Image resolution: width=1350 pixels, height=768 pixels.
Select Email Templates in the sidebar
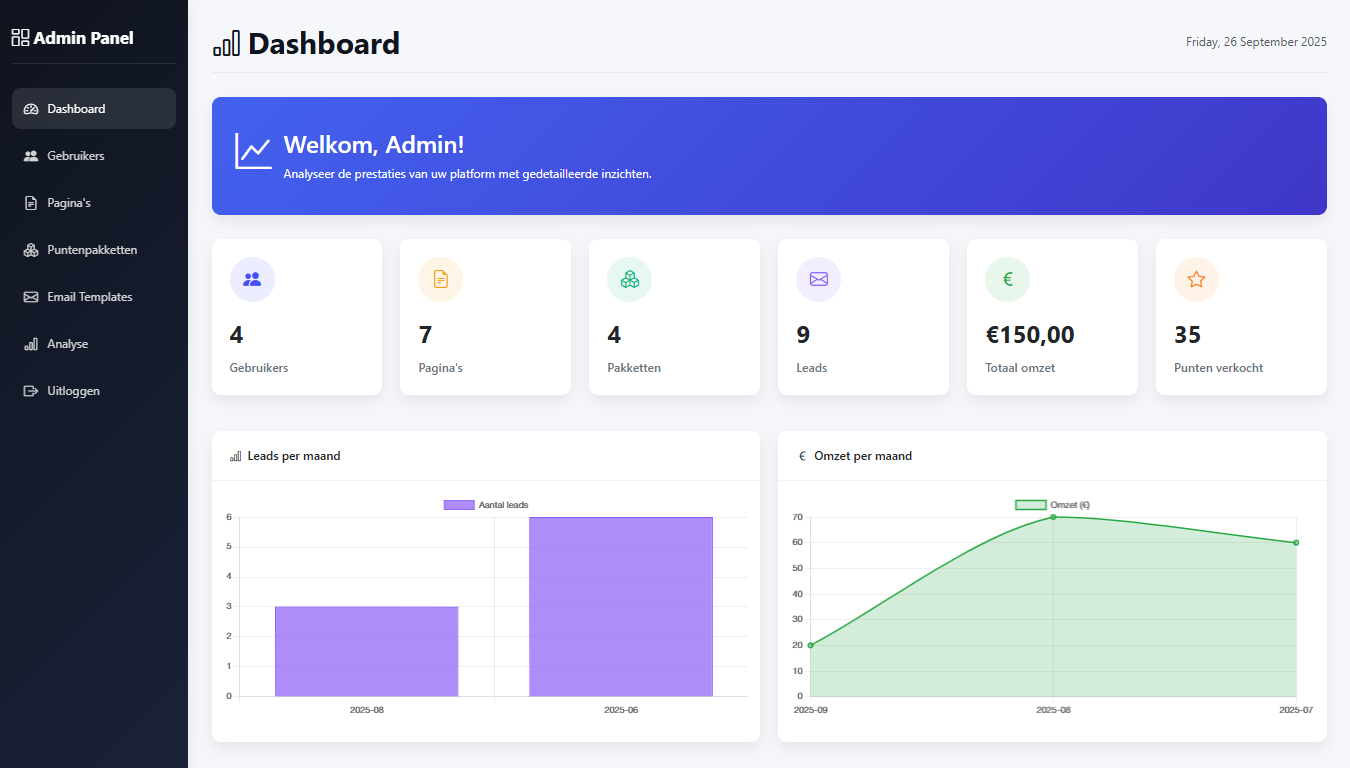(x=89, y=297)
